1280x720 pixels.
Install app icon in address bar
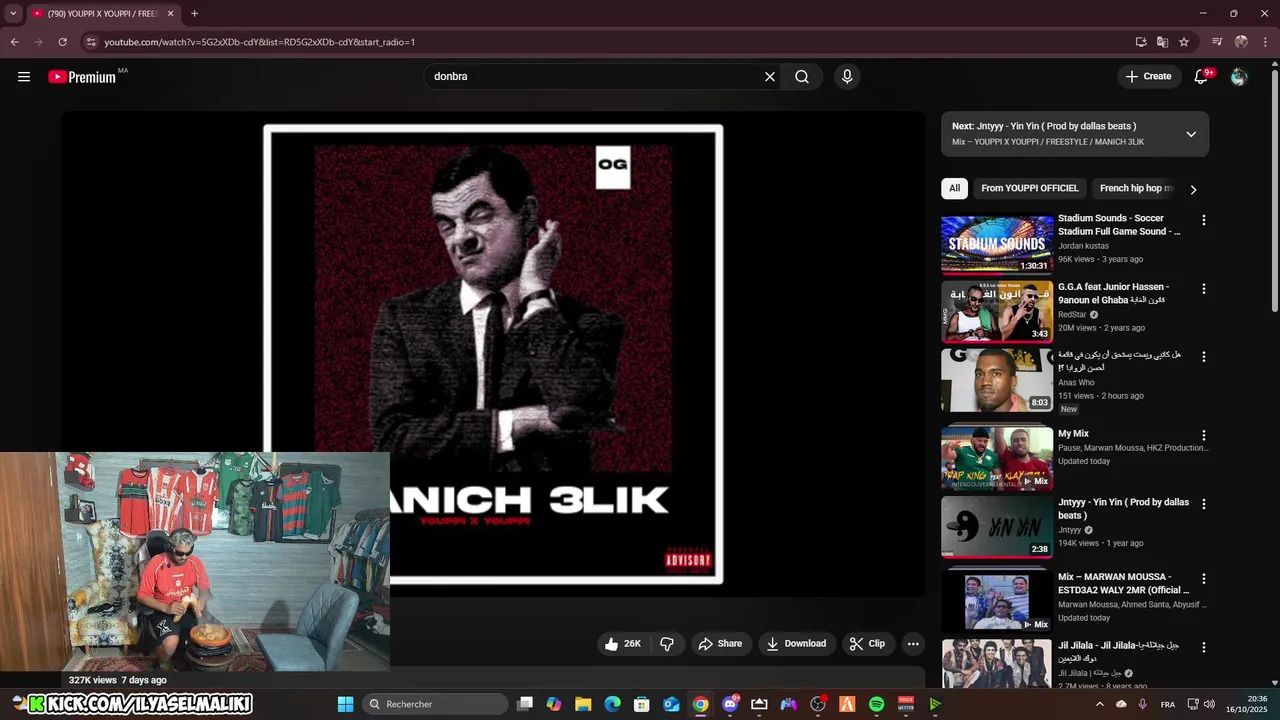[1141, 42]
